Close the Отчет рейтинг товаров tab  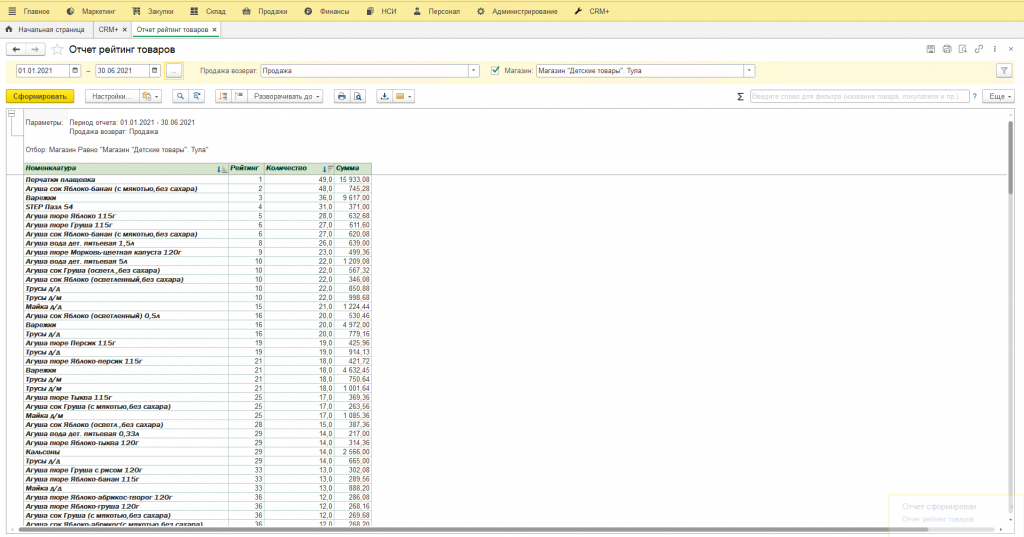coord(214,29)
